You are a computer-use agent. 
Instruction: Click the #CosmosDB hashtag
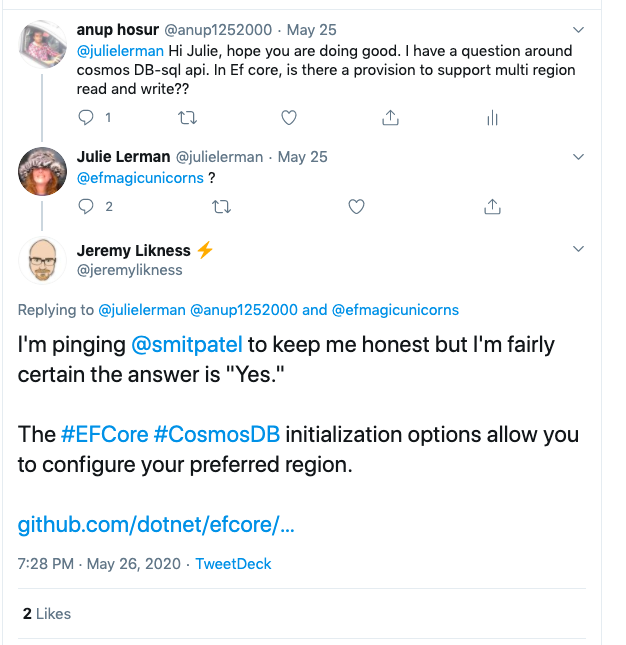pyautogui.click(x=218, y=436)
